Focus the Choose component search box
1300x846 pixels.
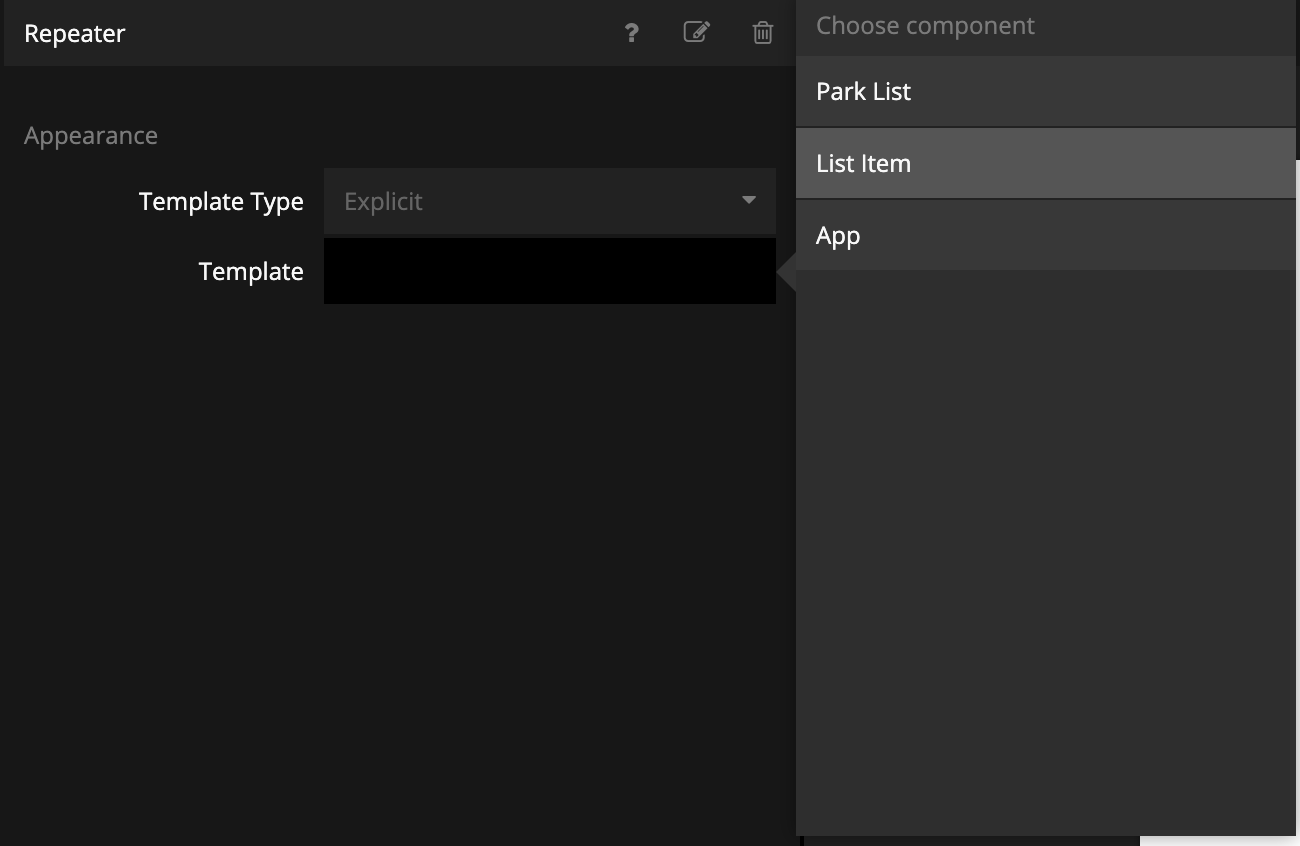1045,26
